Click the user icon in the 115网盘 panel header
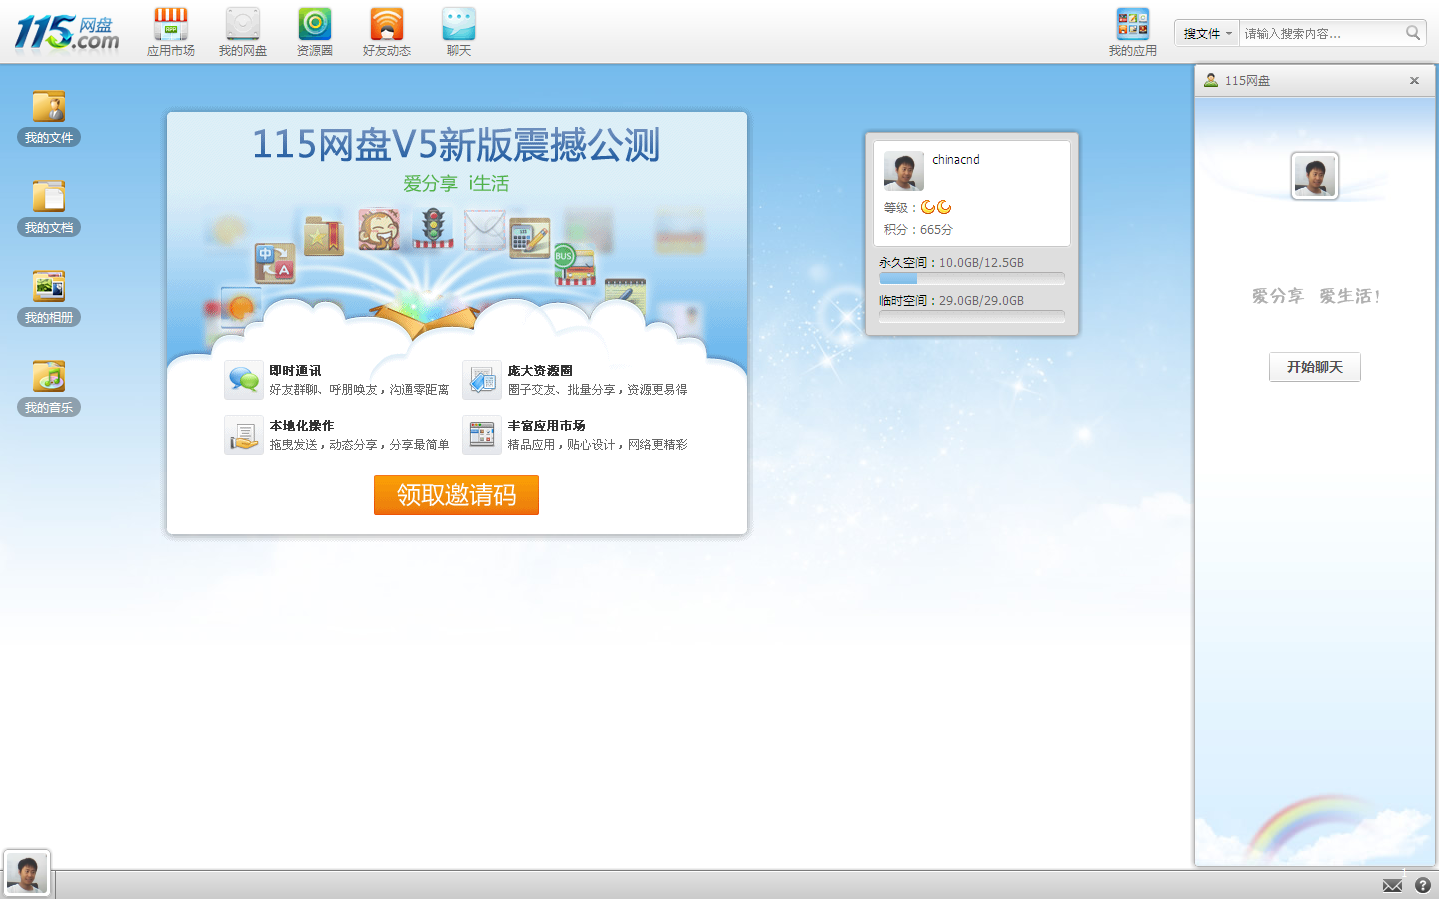The image size is (1439, 899). (1211, 80)
